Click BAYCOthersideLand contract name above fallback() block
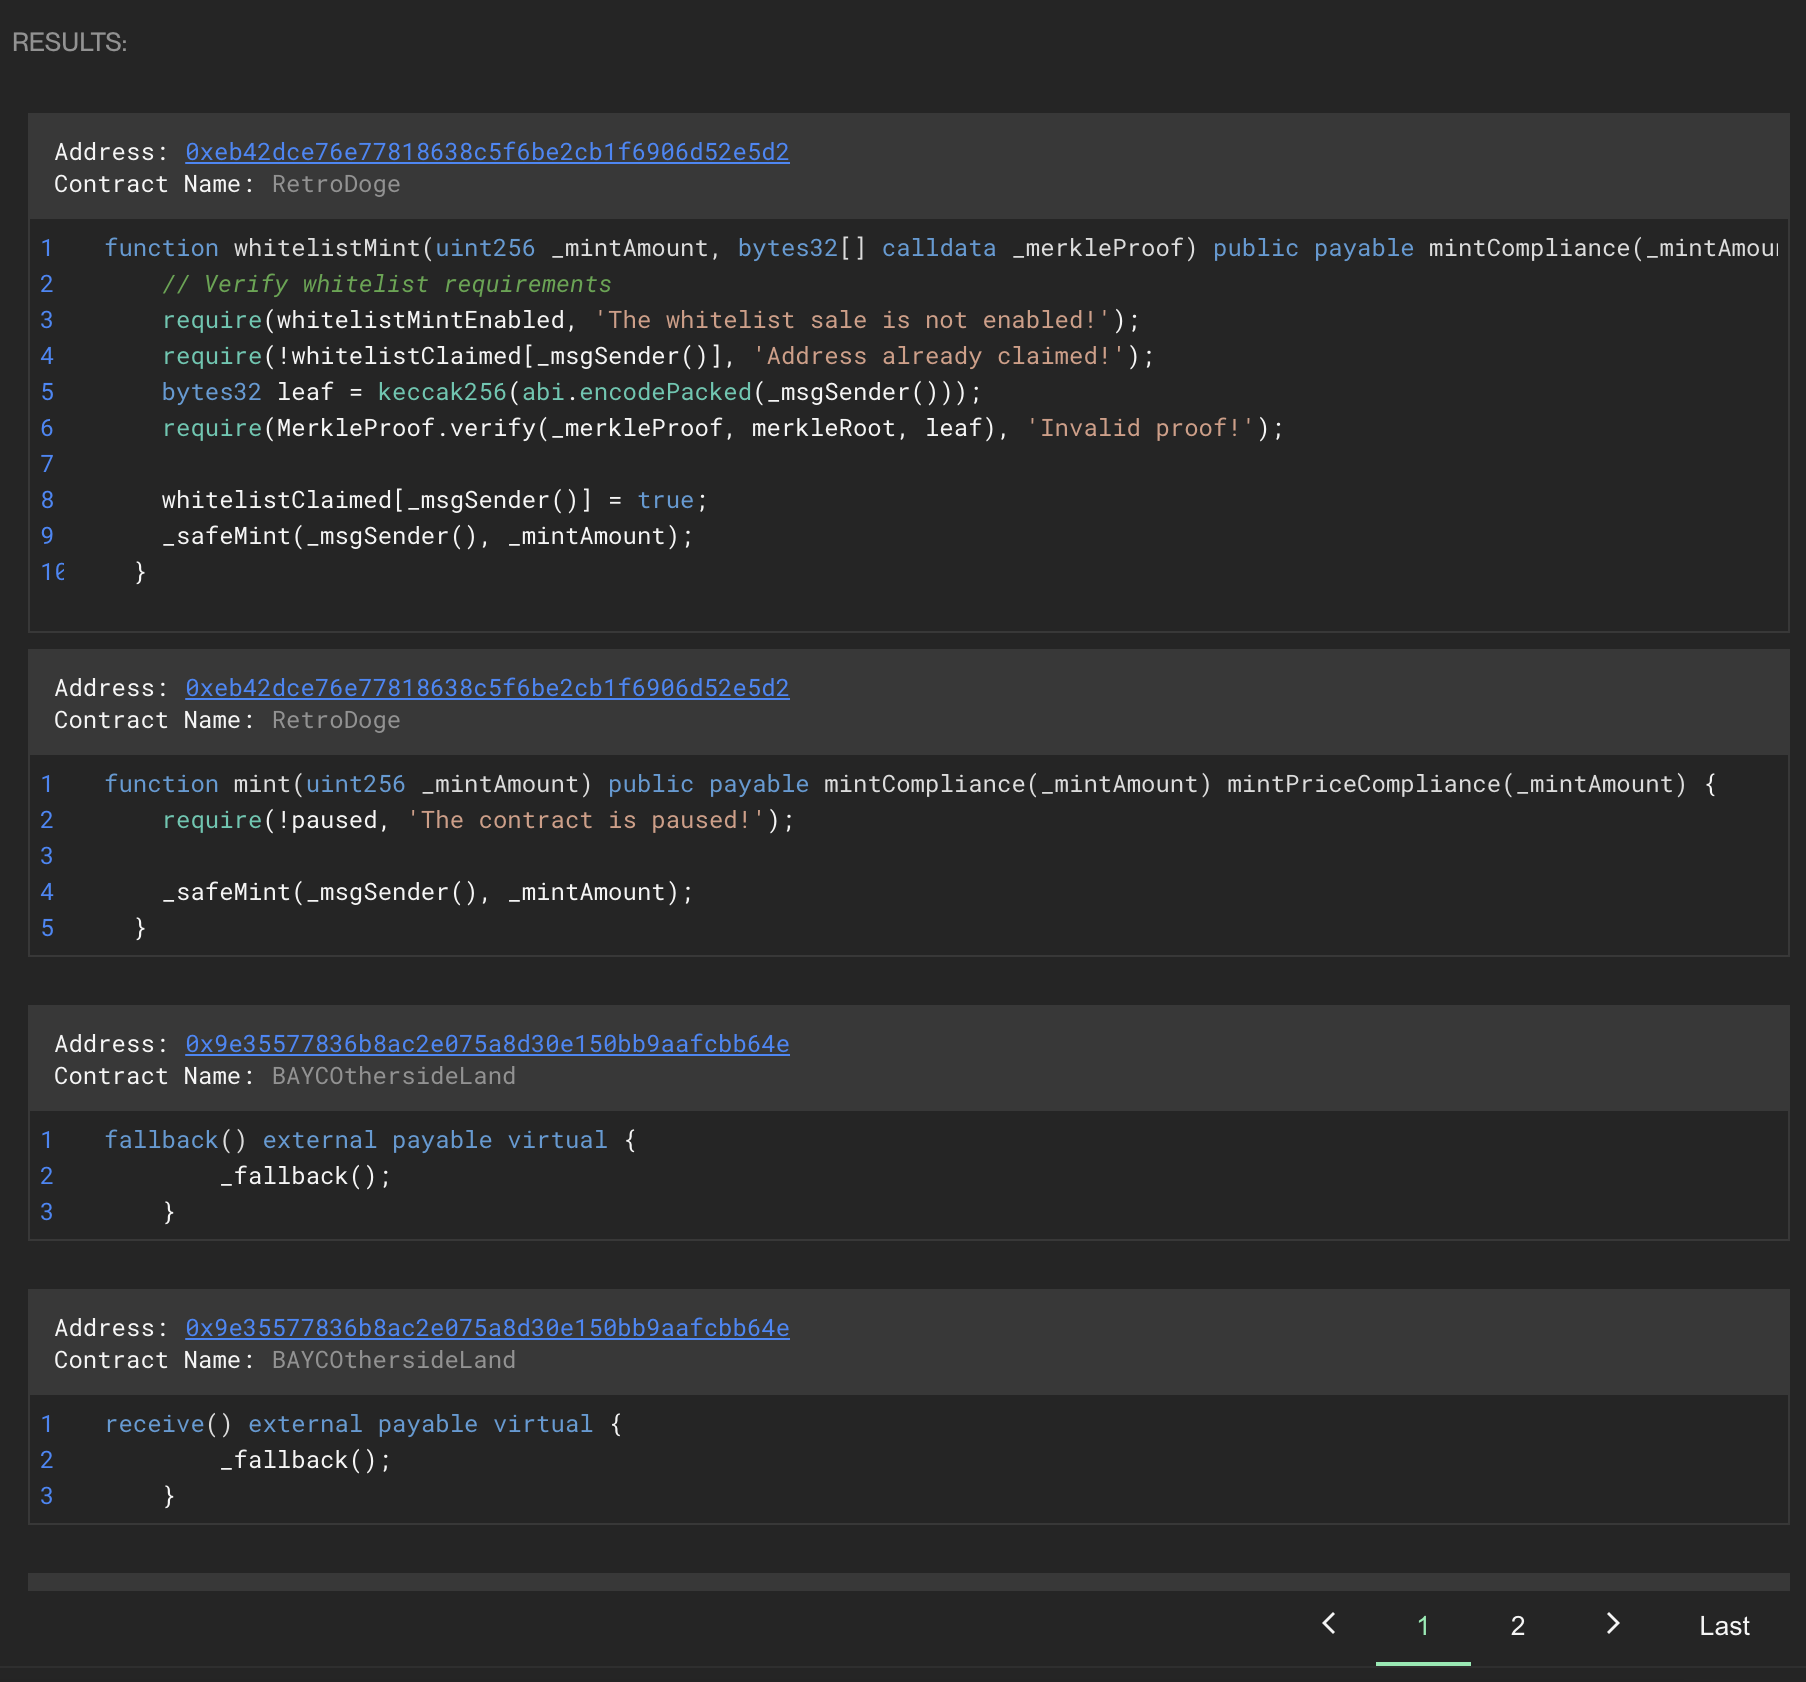The width and height of the screenshot is (1806, 1682). point(394,1076)
